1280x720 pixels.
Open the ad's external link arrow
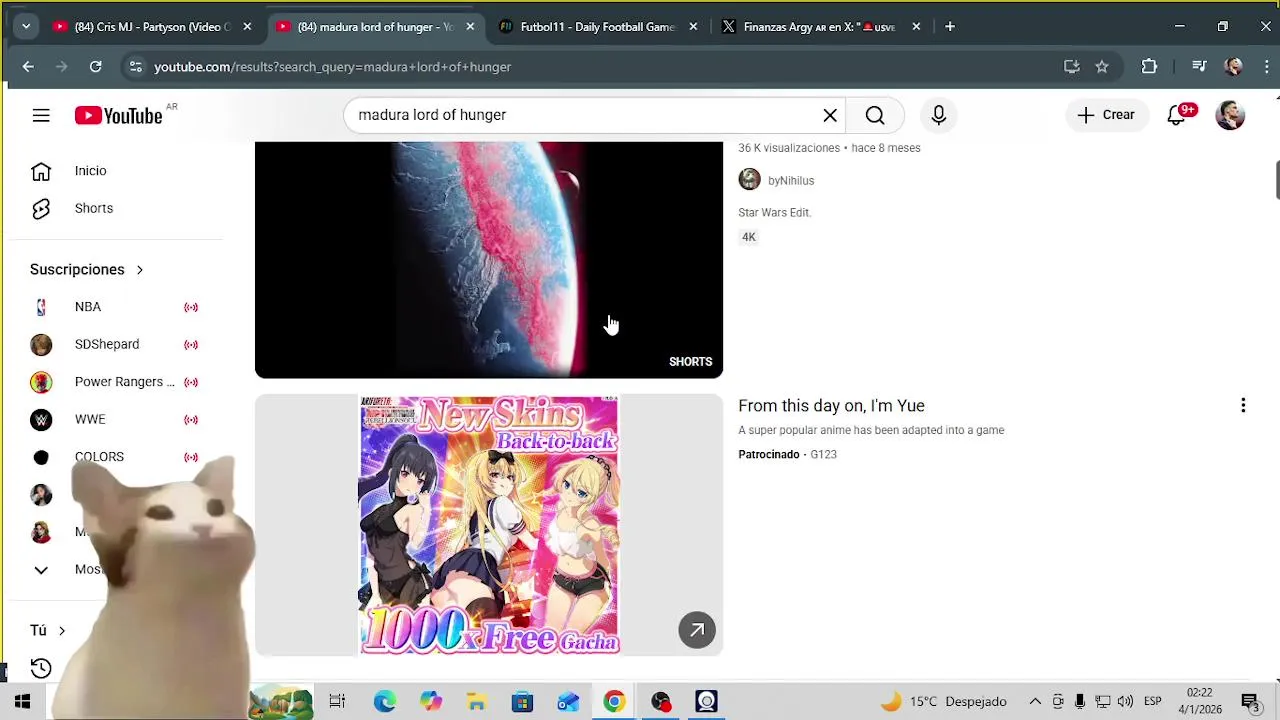pyautogui.click(x=697, y=630)
